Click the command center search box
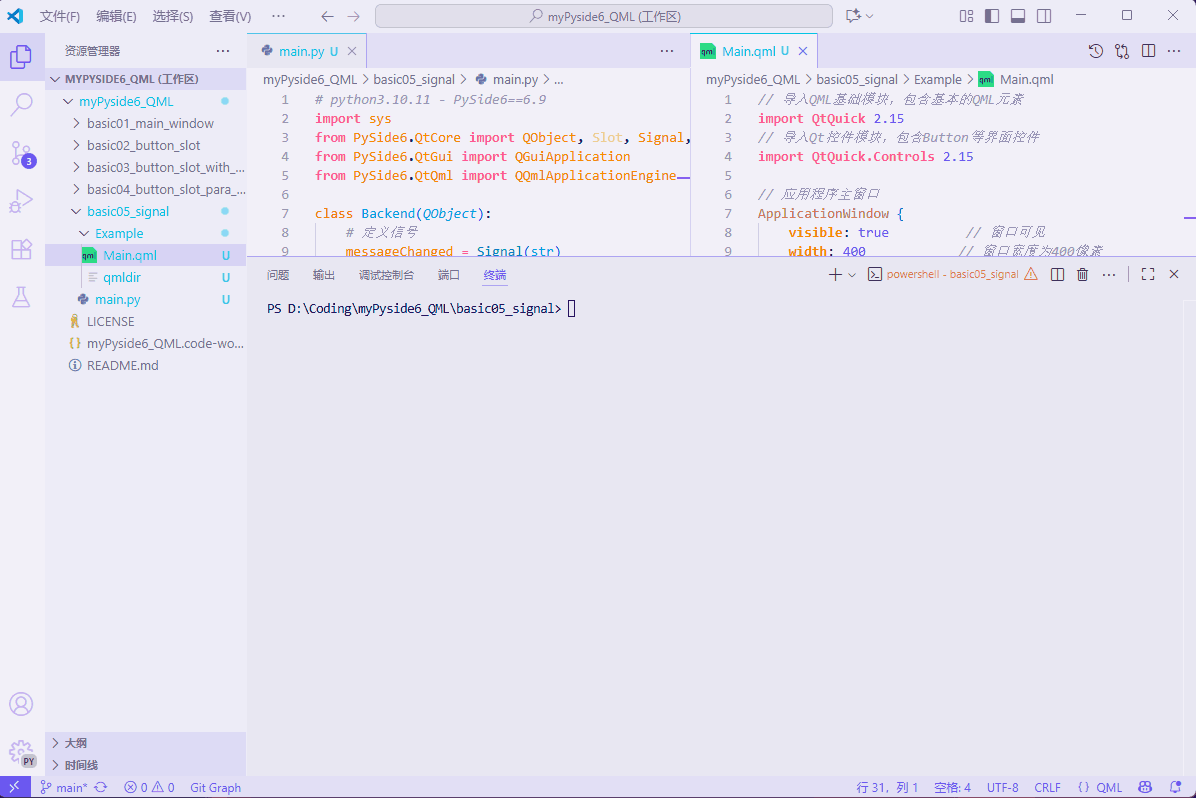The height and width of the screenshot is (798, 1196). tap(603, 16)
